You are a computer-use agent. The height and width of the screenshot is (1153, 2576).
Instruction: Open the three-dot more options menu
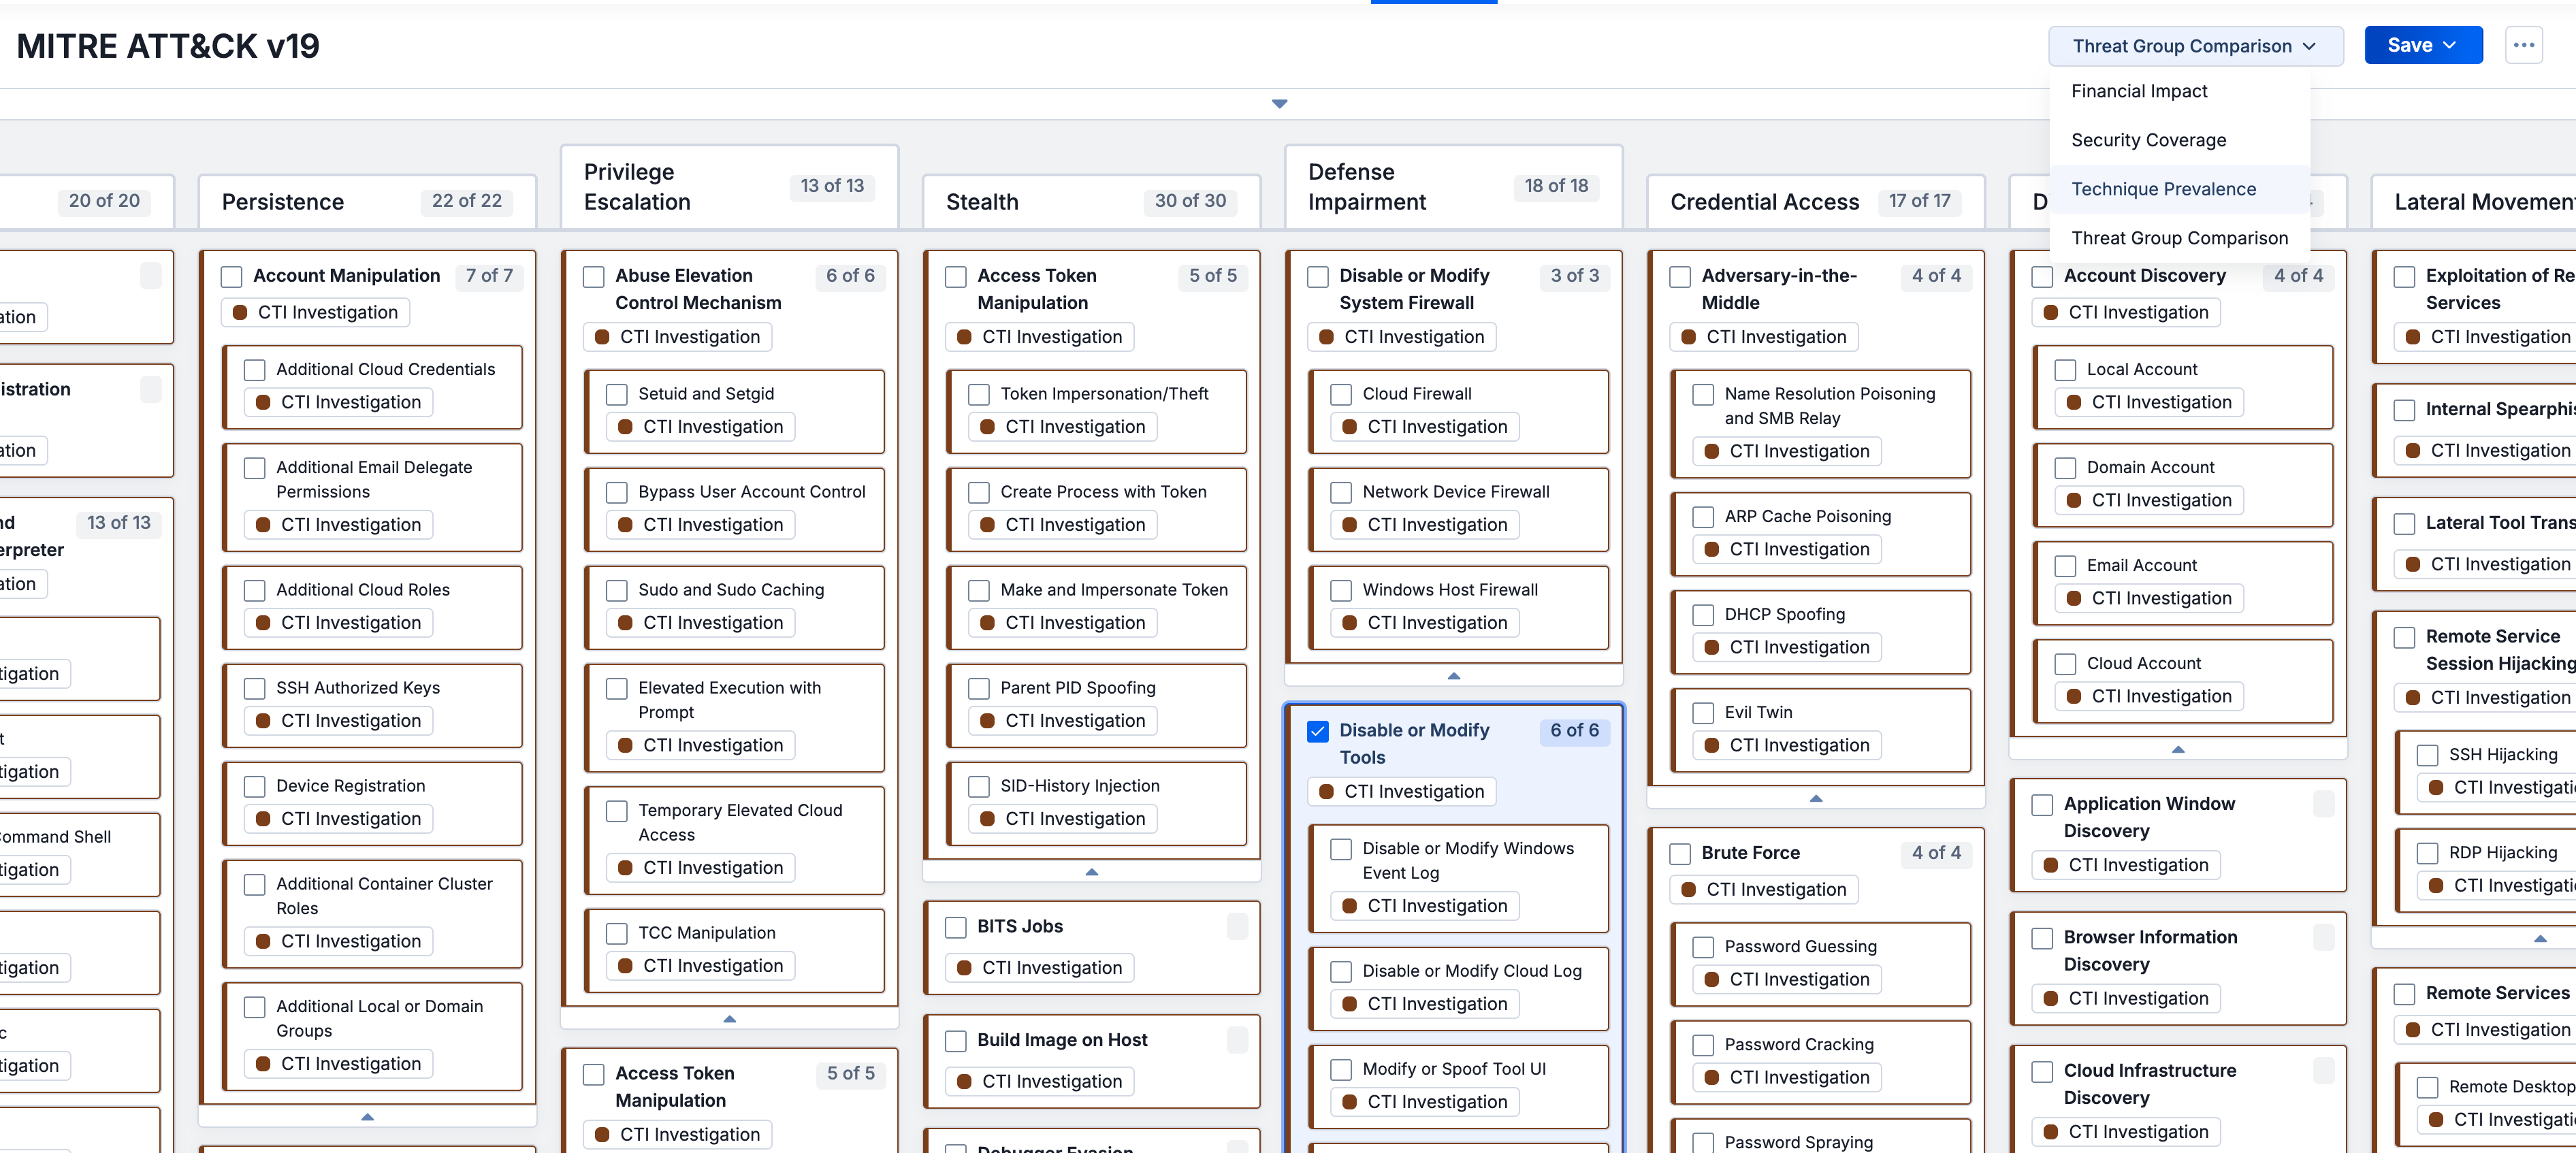2523,45
